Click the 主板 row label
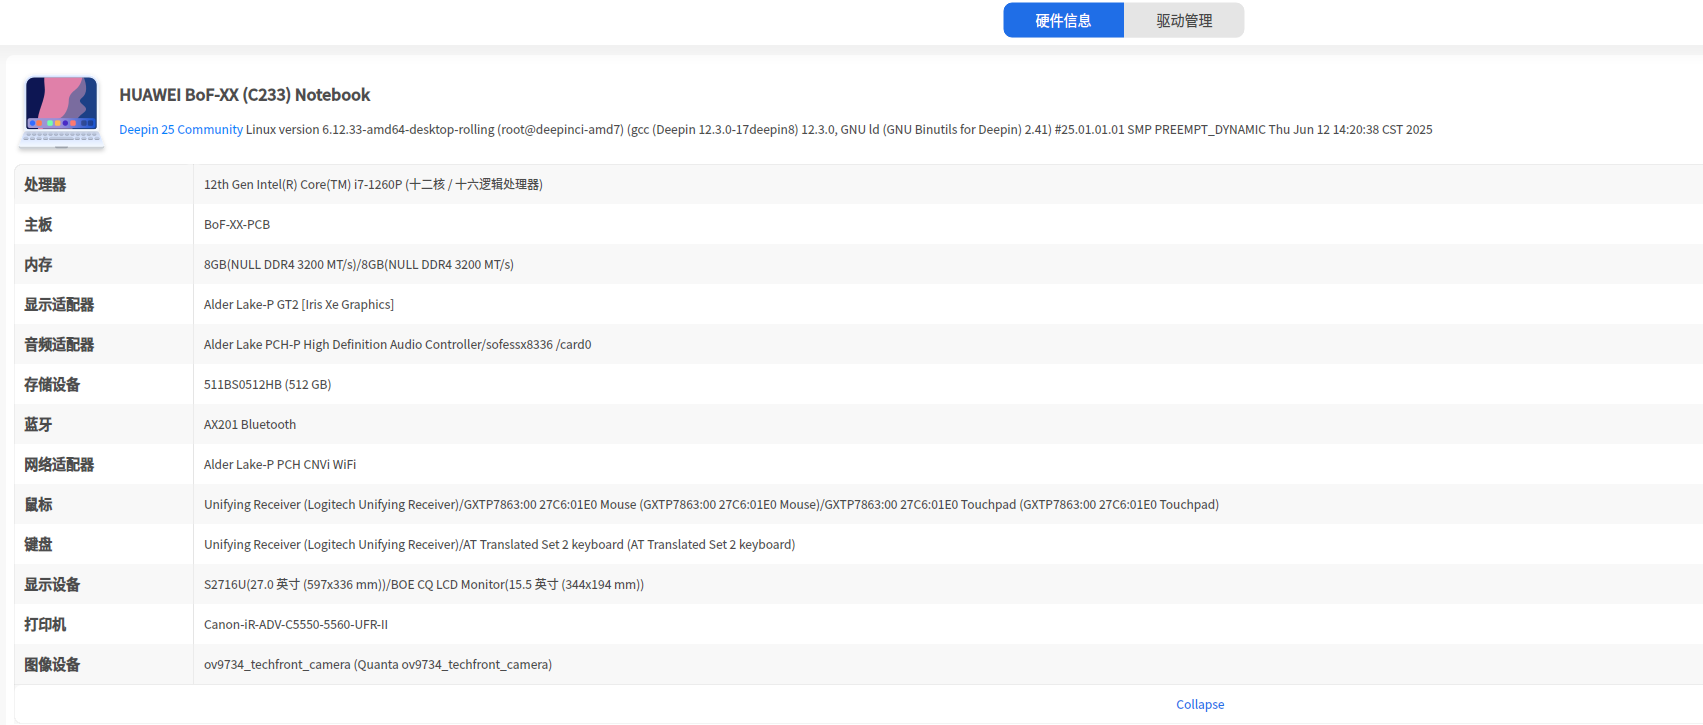Image resolution: width=1703 pixels, height=725 pixels. coord(38,225)
